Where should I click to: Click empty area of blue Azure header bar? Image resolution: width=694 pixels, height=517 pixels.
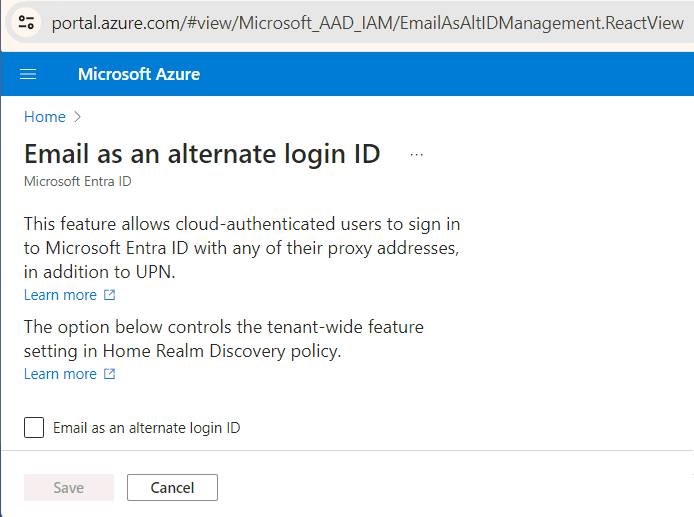(x=443, y=74)
